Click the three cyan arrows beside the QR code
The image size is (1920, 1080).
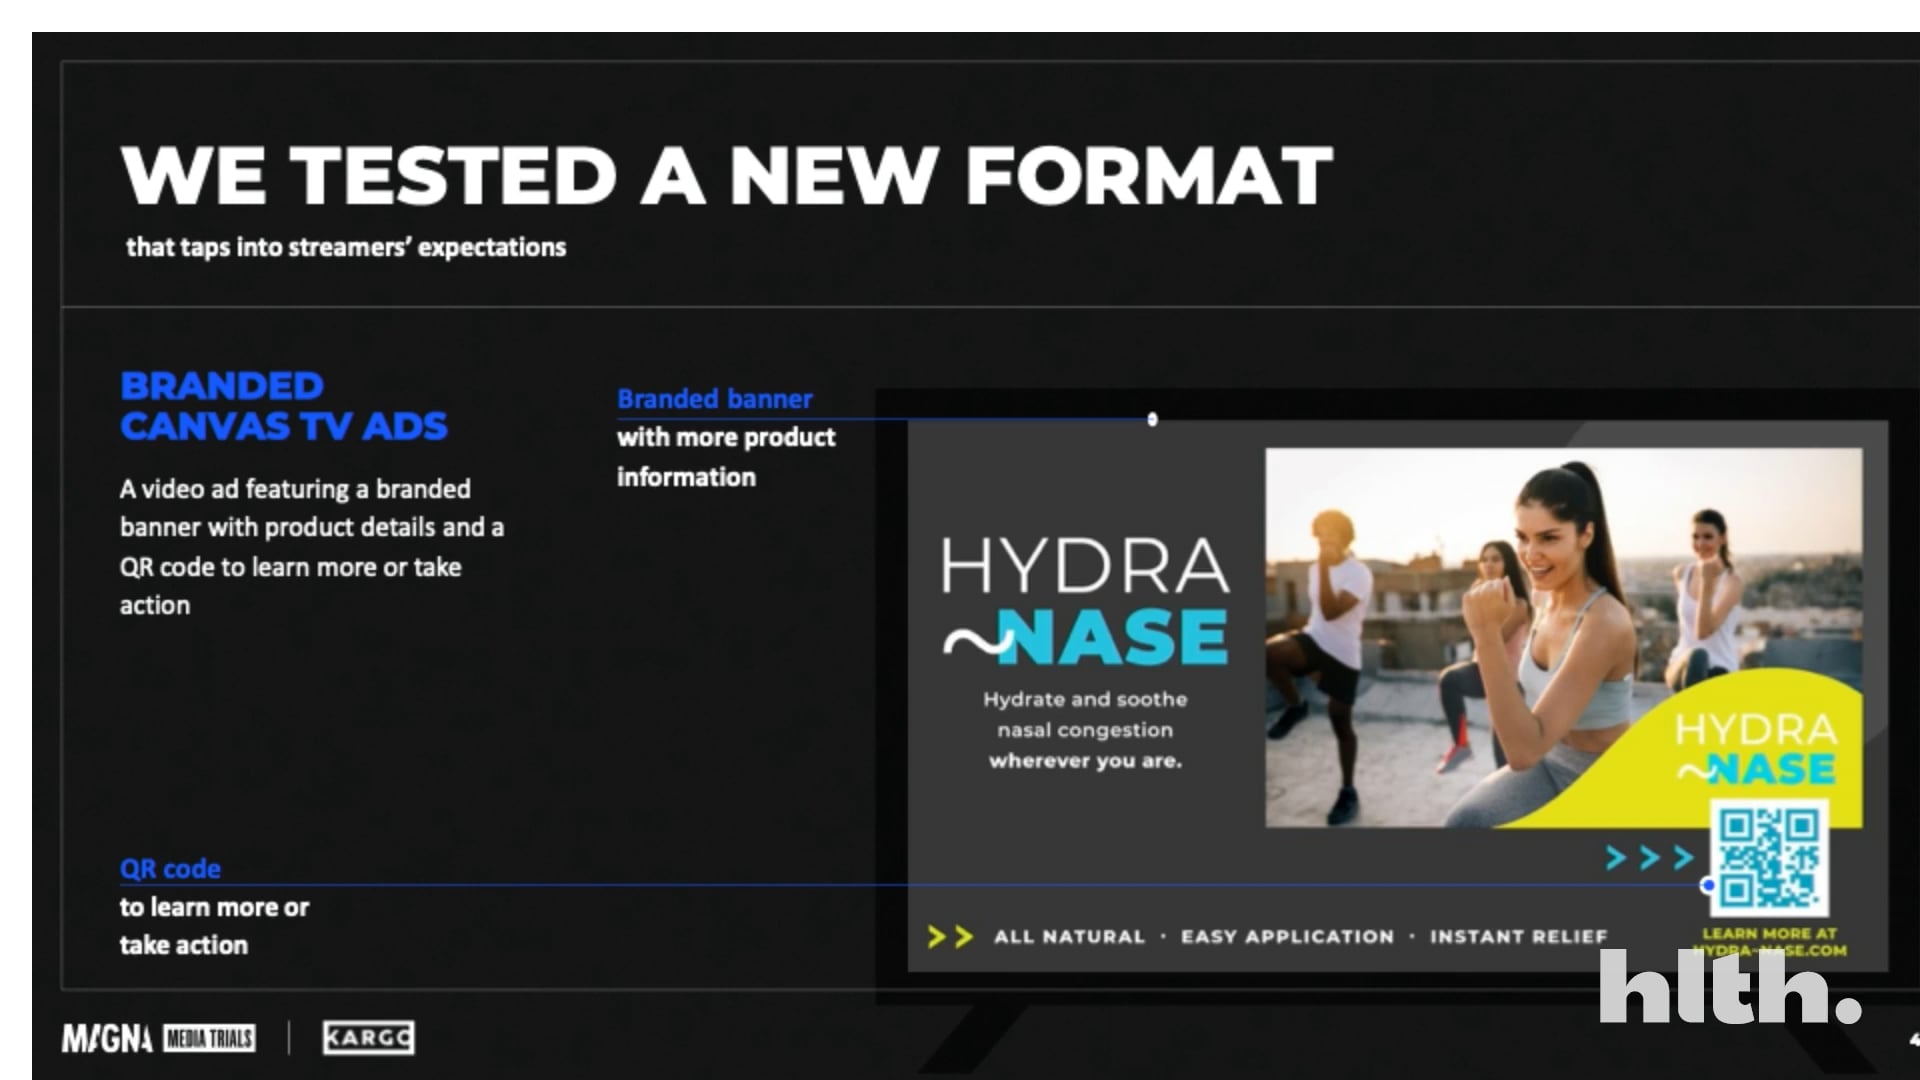[x=1649, y=857]
